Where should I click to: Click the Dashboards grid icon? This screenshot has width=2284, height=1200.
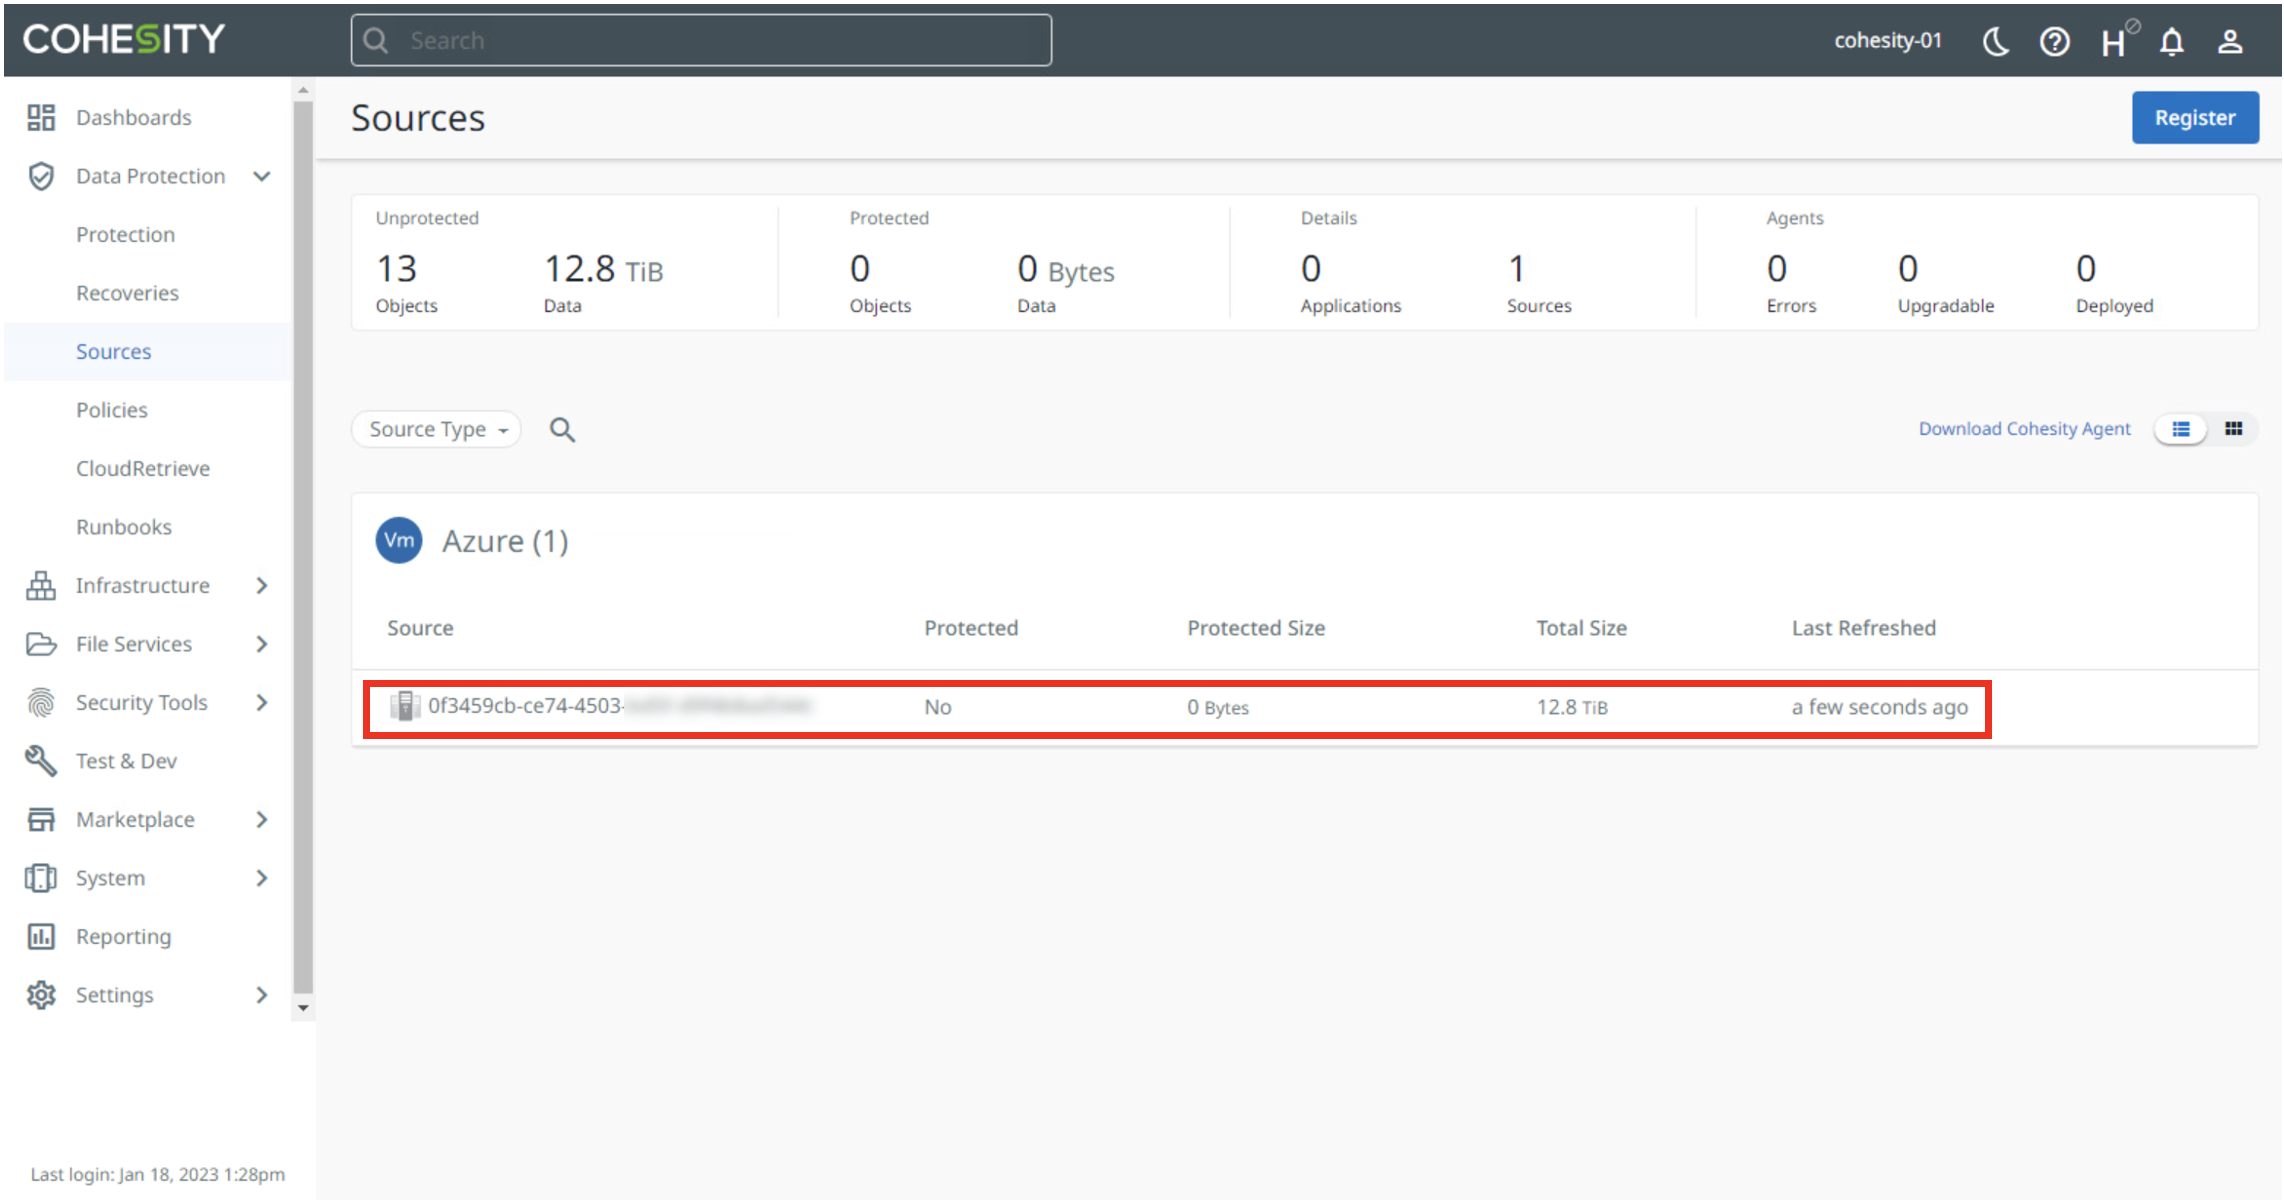click(x=41, y=117)
